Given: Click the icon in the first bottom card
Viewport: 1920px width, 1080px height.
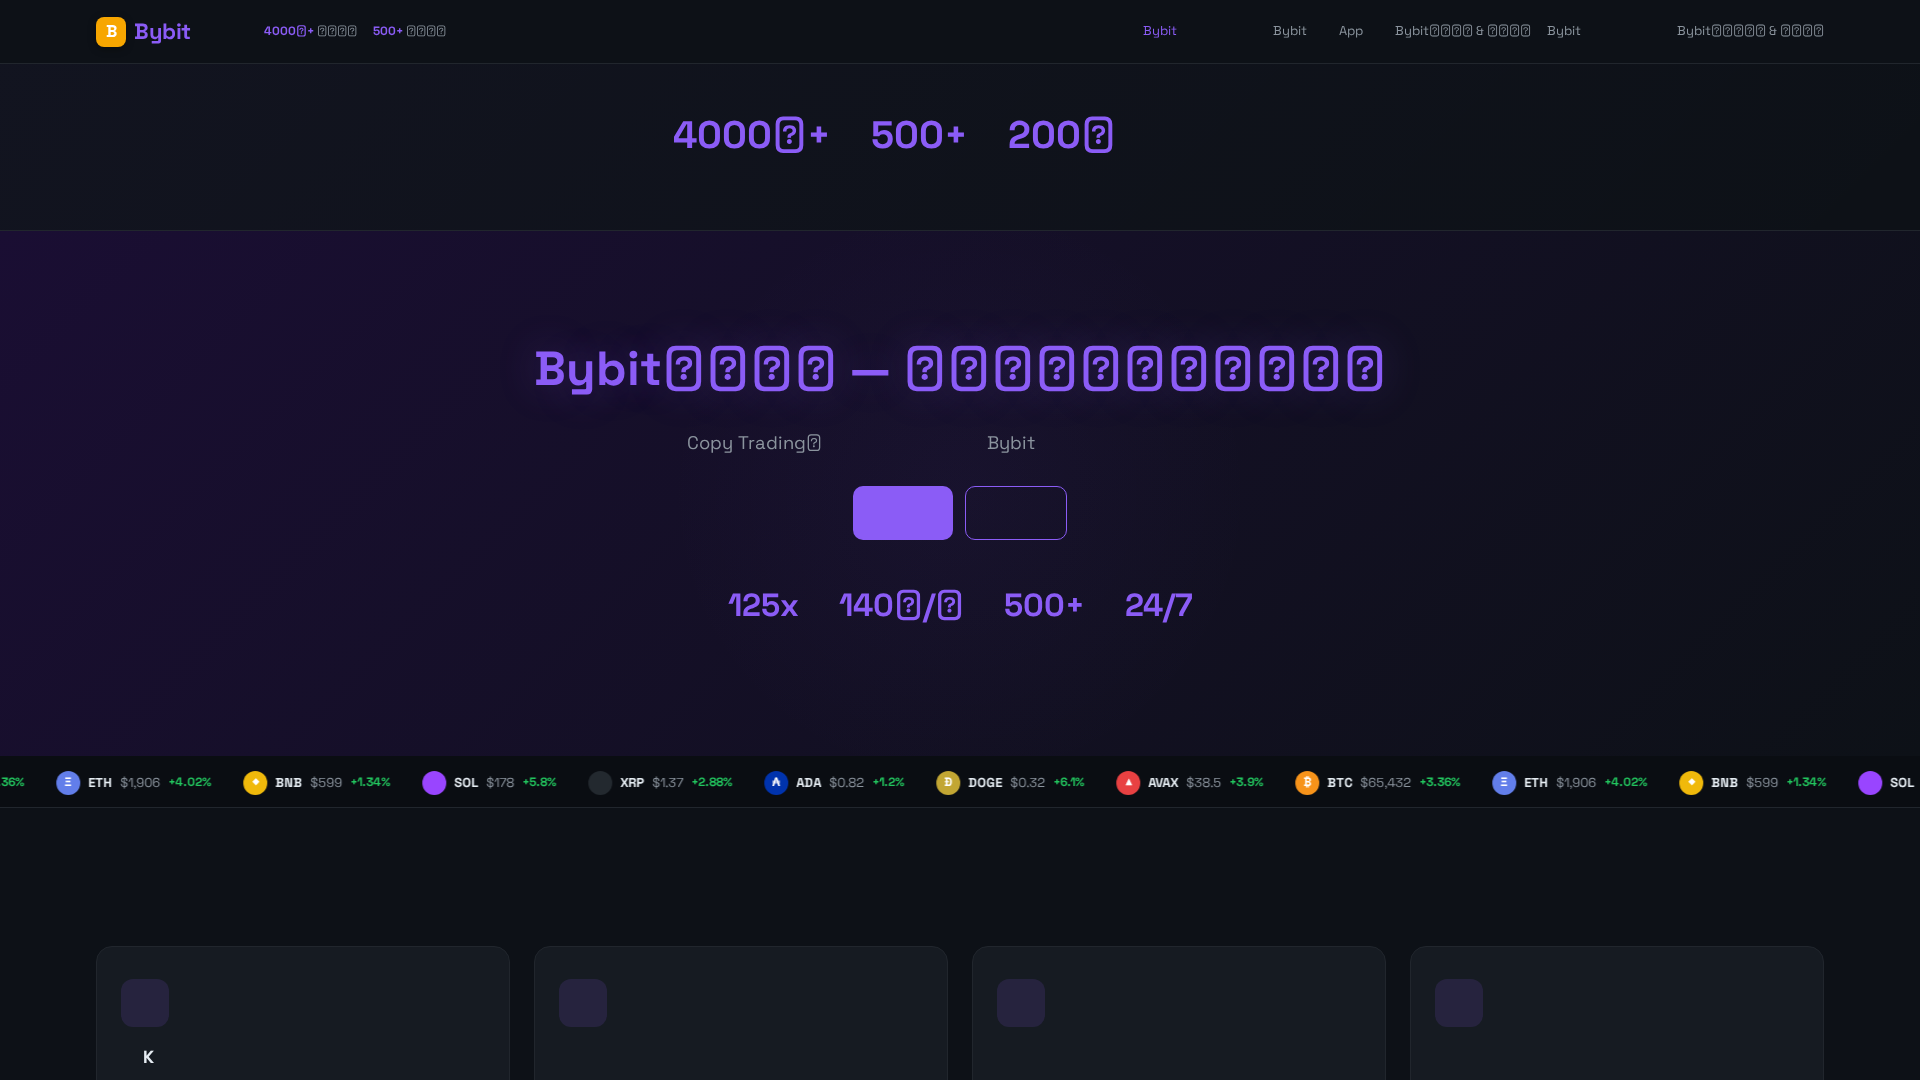Looking at the screenshot, I should pyautogui.click(x=145, y=1003).
